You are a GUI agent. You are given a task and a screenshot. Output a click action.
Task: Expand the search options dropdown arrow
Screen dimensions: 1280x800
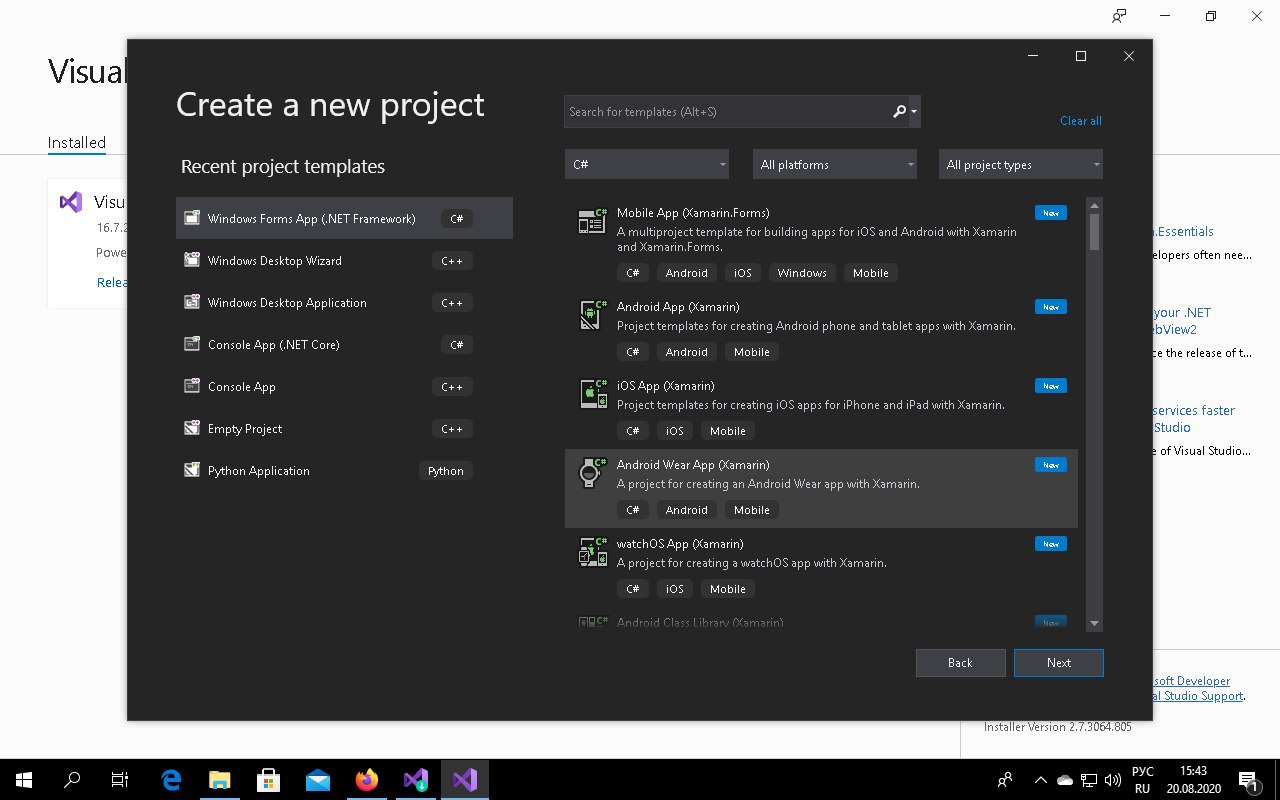coord(914,112)
